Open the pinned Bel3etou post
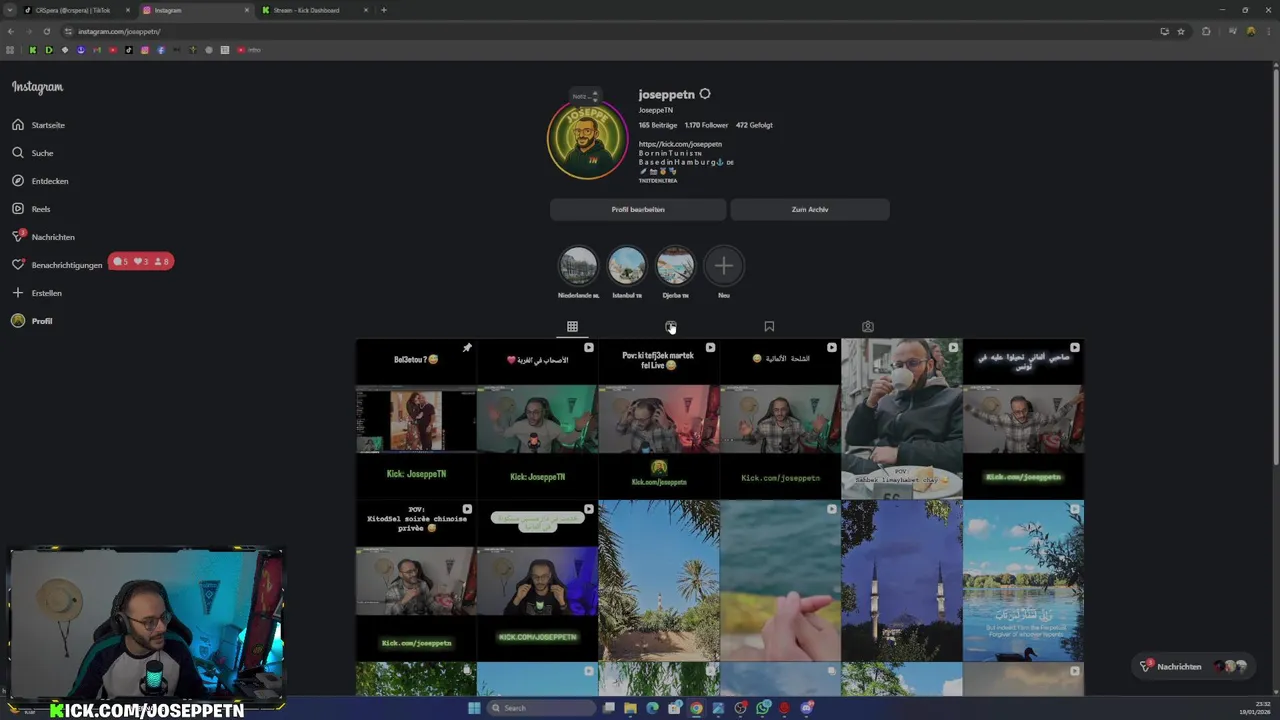The height and width of the screenshot is (720, 1280). pos(416,419)
